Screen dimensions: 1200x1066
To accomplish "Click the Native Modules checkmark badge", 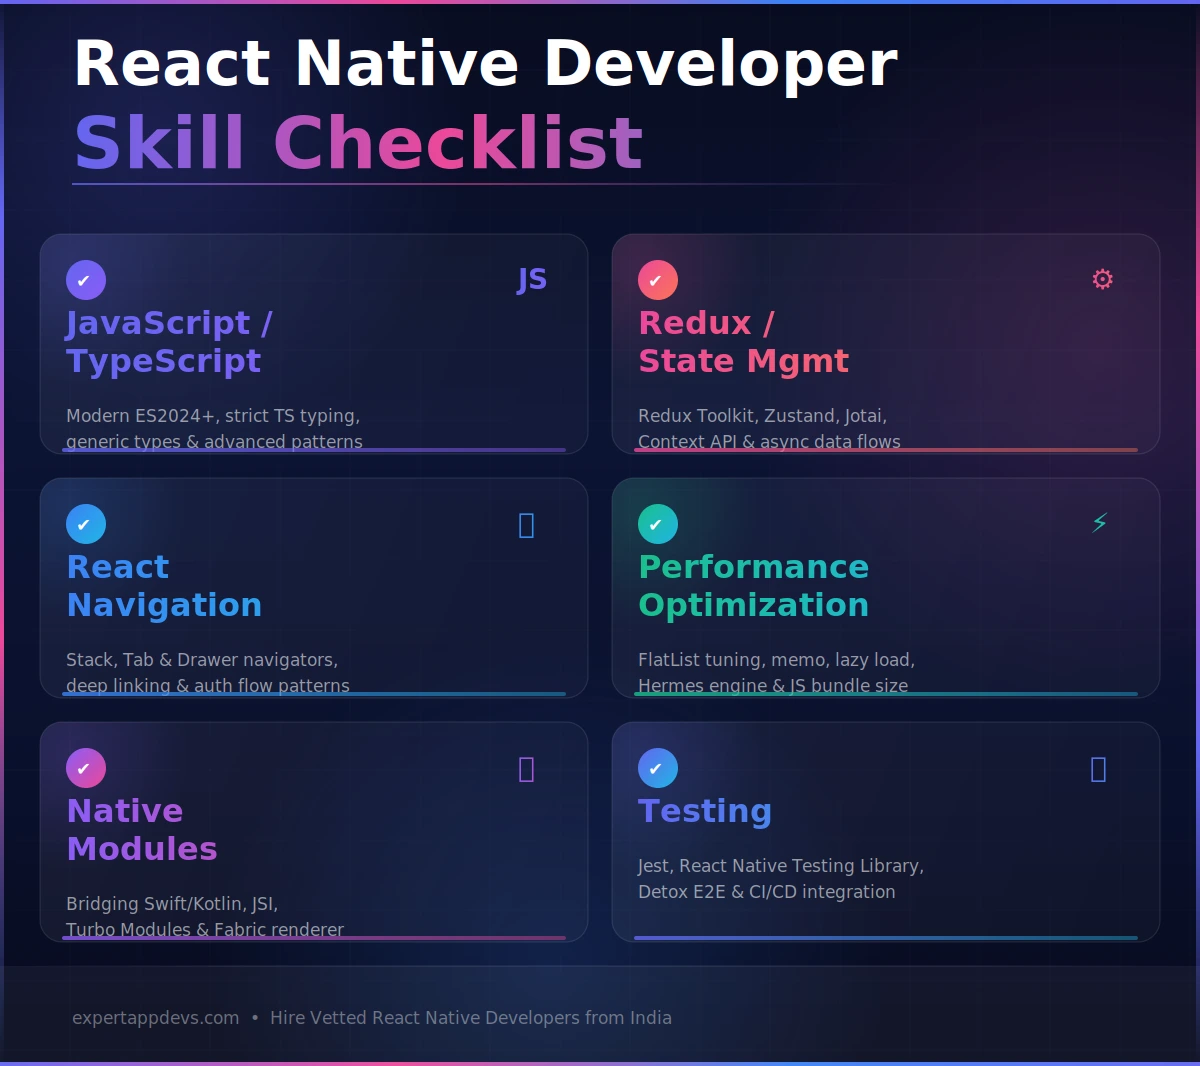I will 86,768.
